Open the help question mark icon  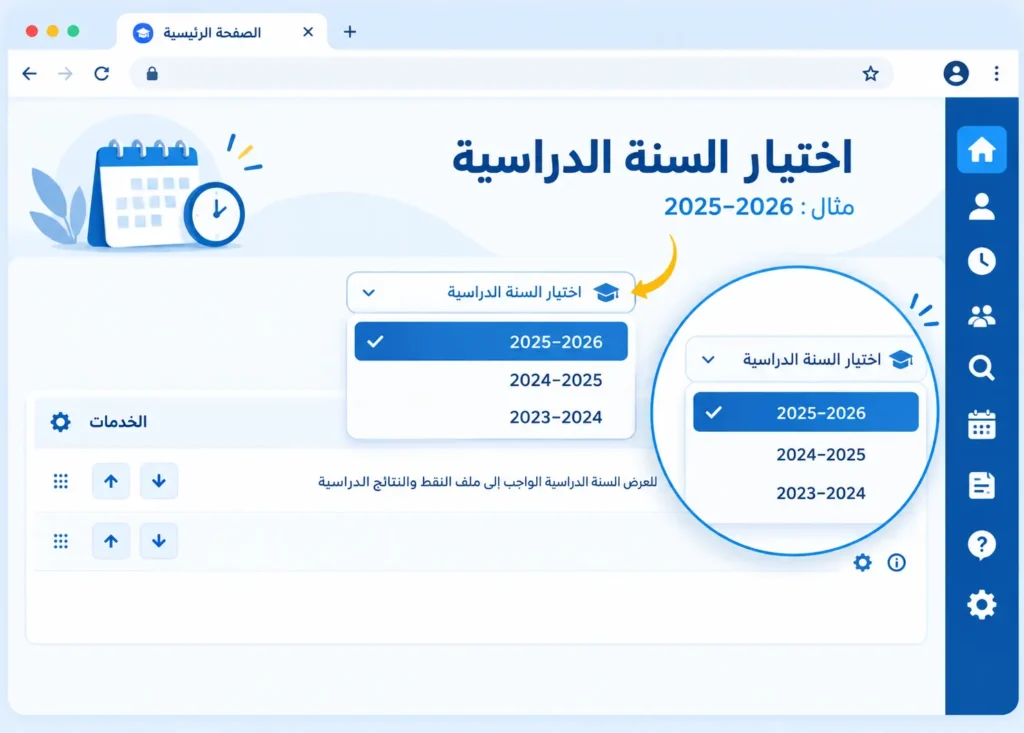[982, 545]
